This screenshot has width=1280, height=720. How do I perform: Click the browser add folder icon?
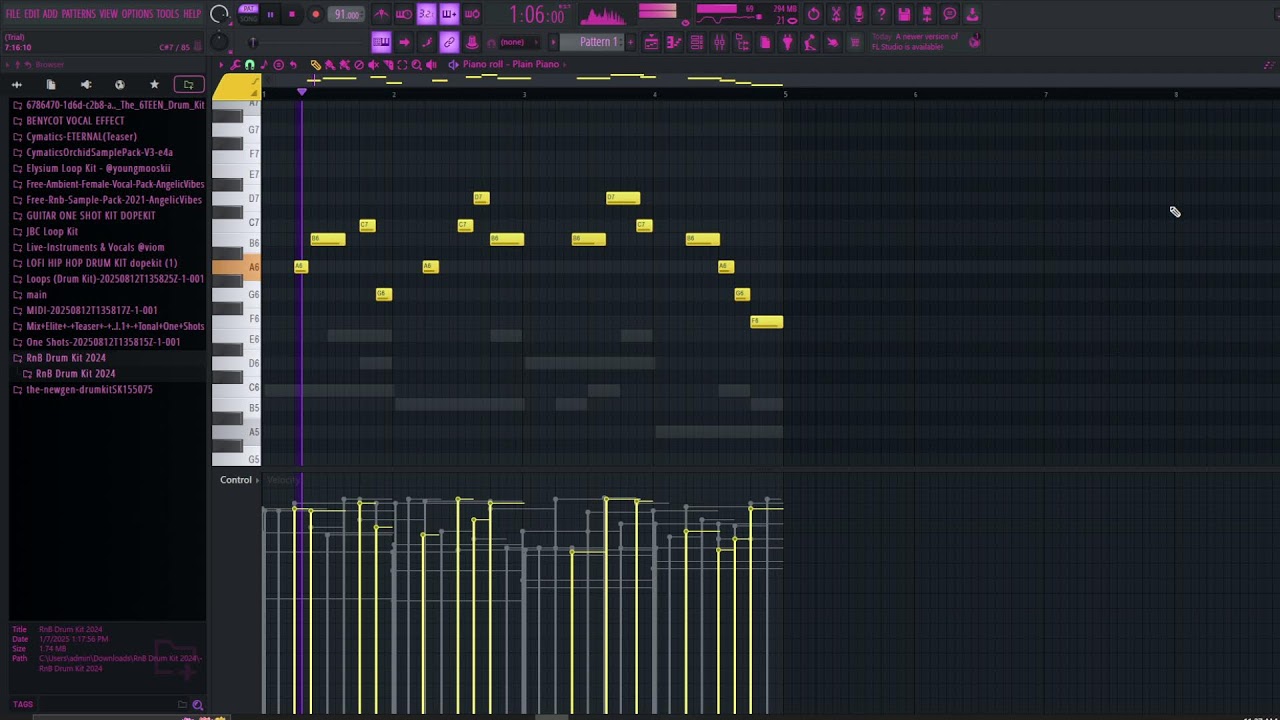188,85
